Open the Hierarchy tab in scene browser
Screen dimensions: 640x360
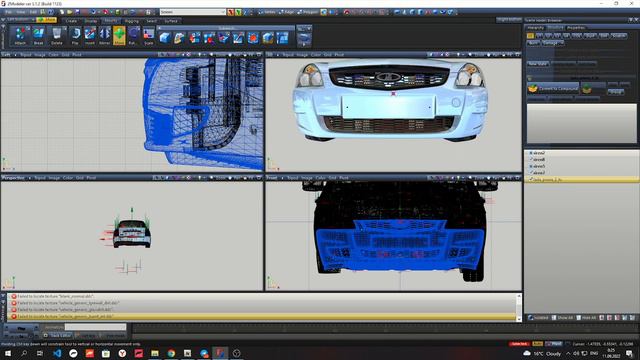536,28
